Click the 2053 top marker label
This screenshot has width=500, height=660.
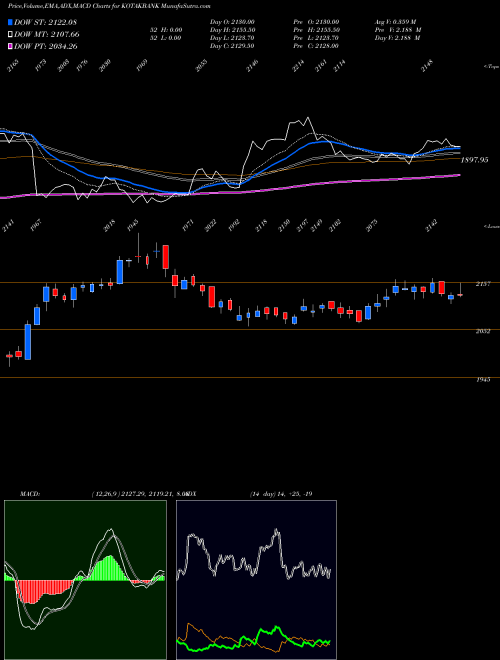(202, 66)
